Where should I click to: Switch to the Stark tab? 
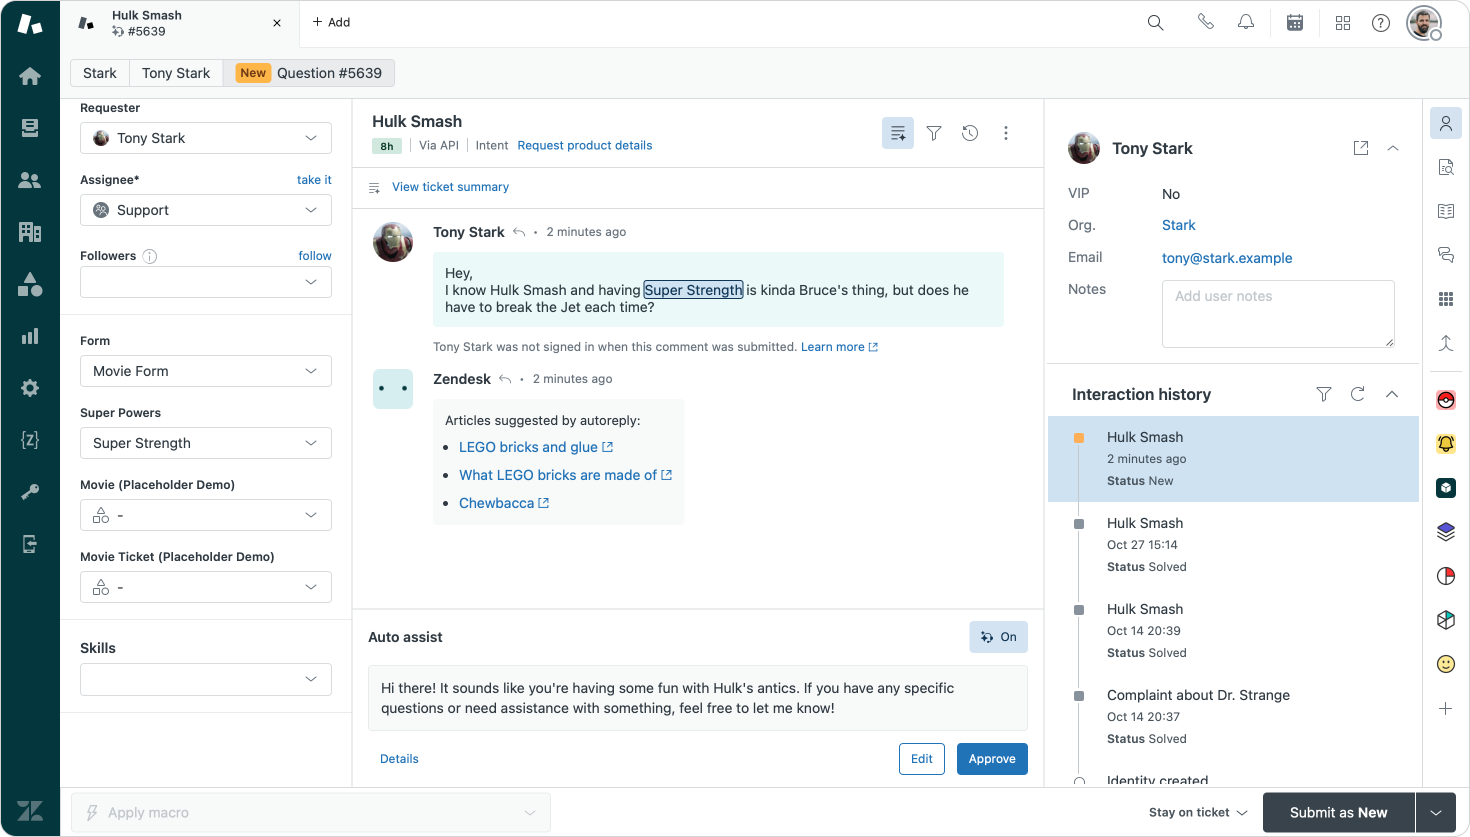coord(100,73)
